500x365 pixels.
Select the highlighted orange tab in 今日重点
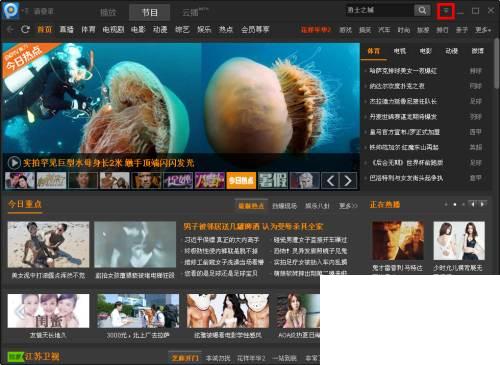click(251, 206)
